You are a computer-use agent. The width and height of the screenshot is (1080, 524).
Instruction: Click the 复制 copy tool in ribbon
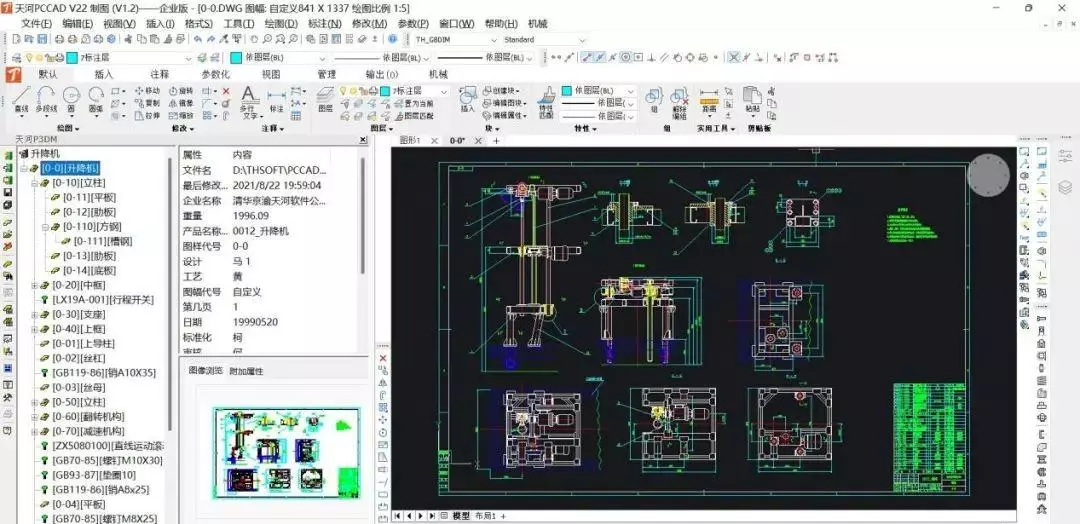coord(147,103)
